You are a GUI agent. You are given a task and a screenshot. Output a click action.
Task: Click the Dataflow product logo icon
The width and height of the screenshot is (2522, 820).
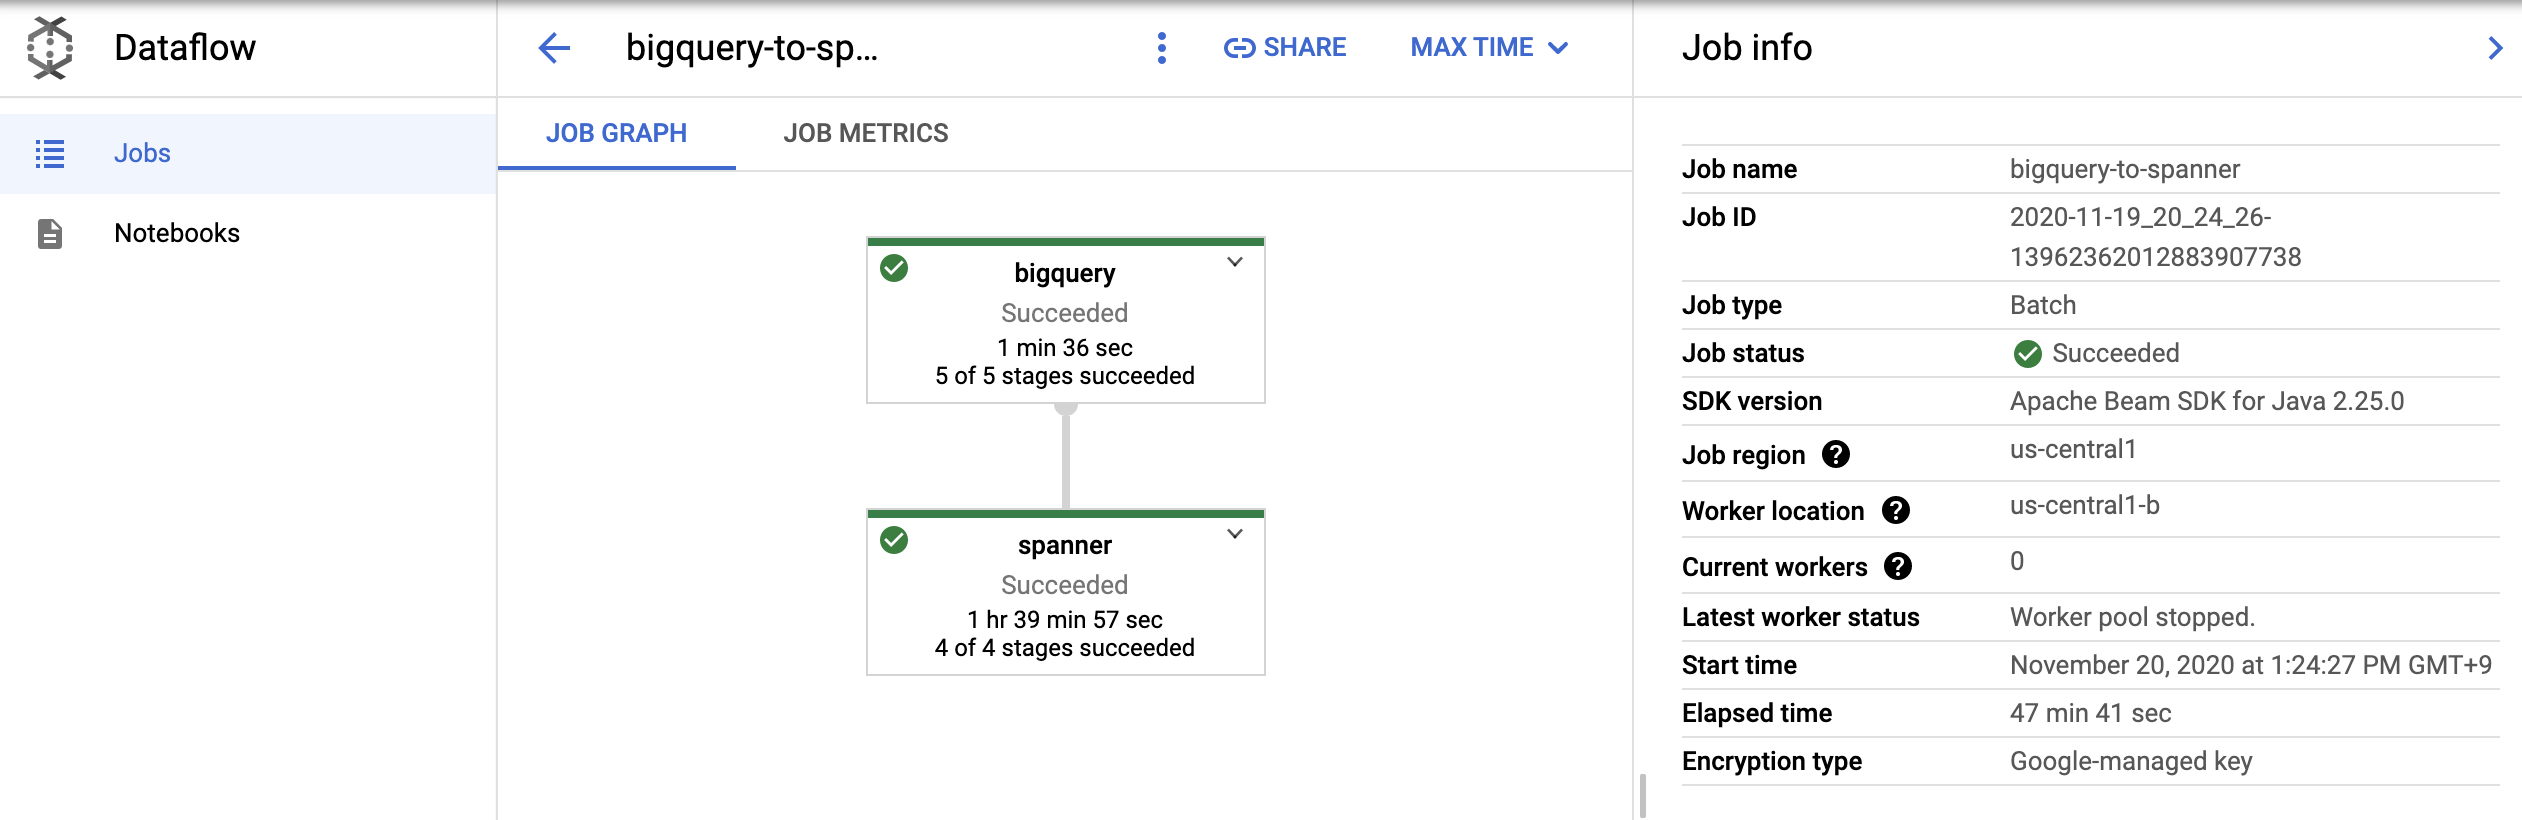pyautogui.click(x=50, y=47)
